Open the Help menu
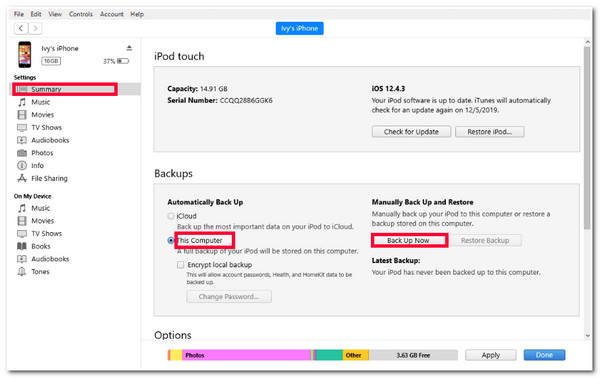Viewport: 600px width, 378px height. pos(137,14)
